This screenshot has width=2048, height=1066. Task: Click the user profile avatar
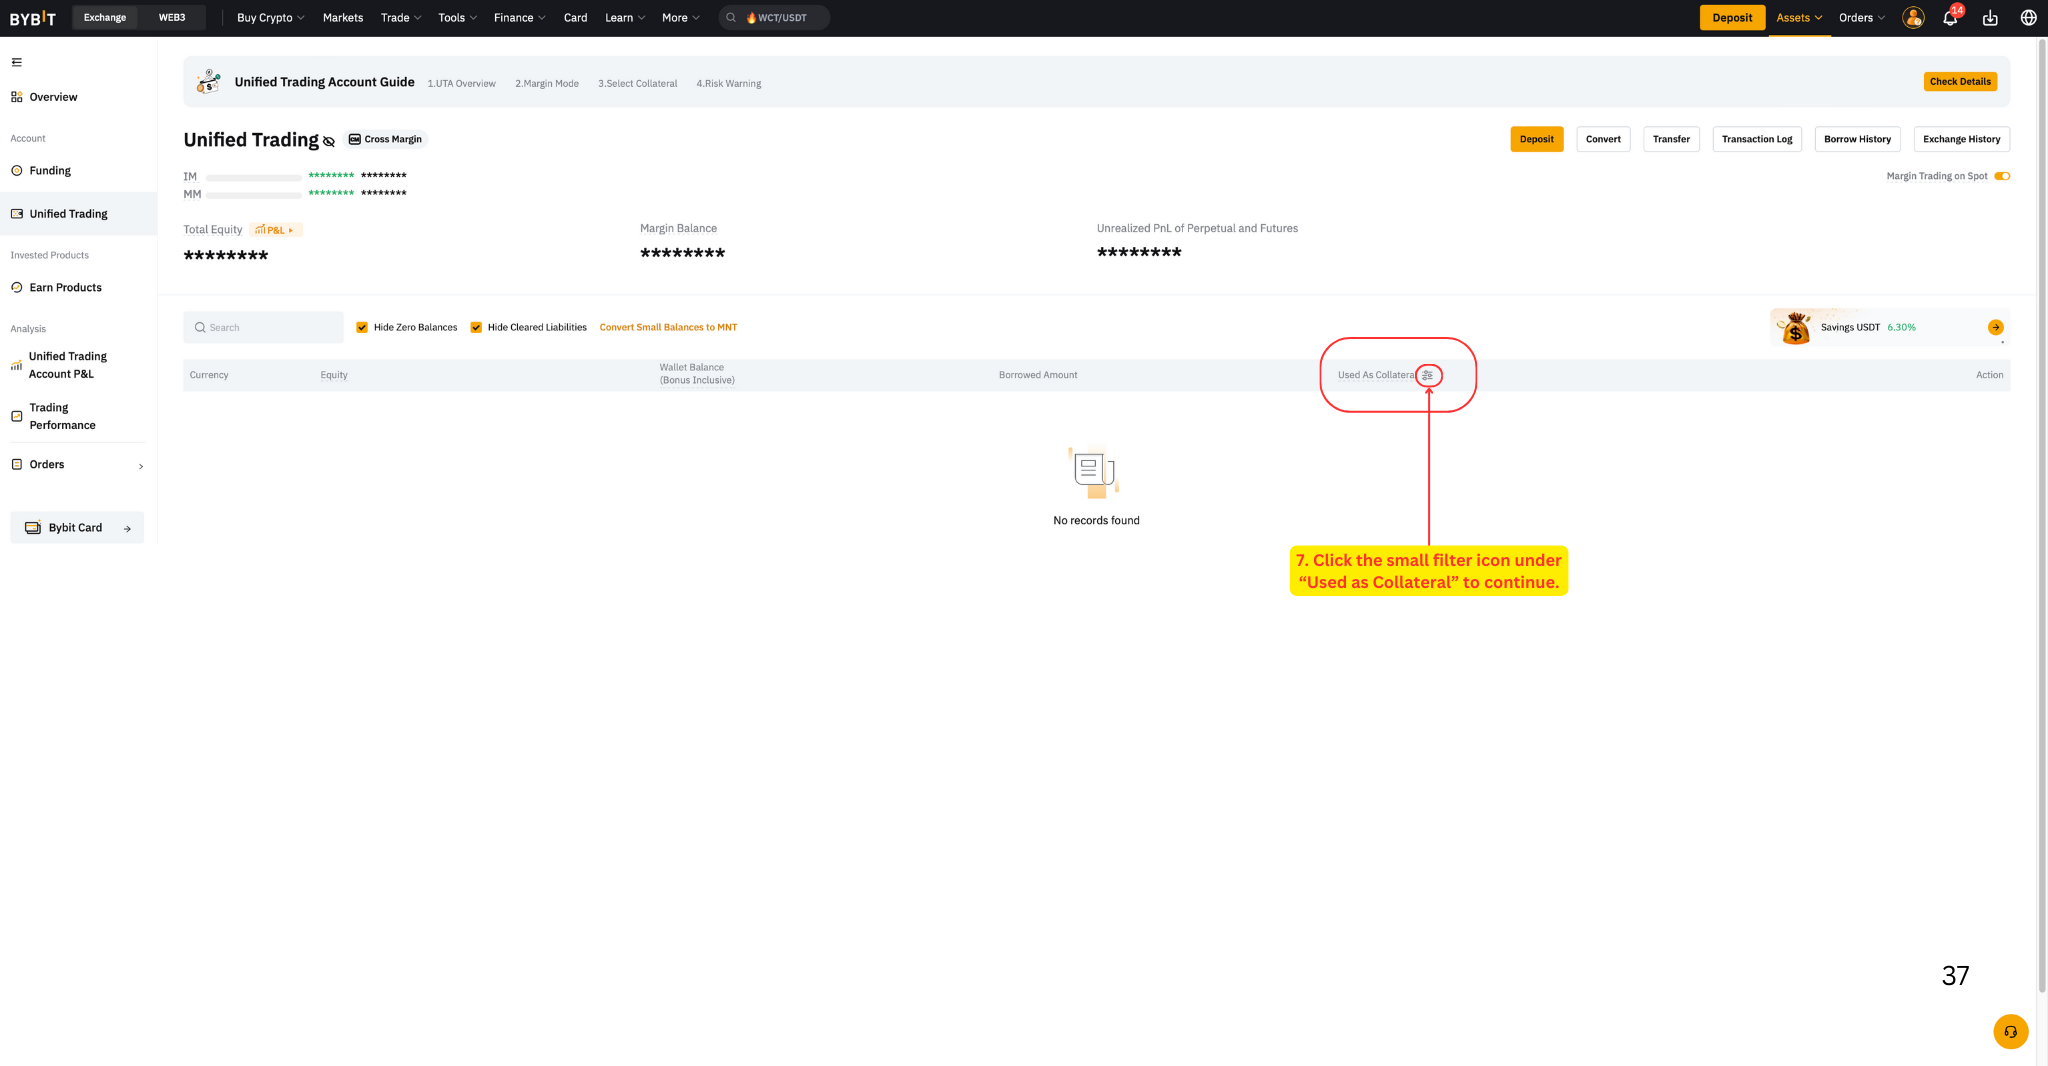[x=1913, y=18]
